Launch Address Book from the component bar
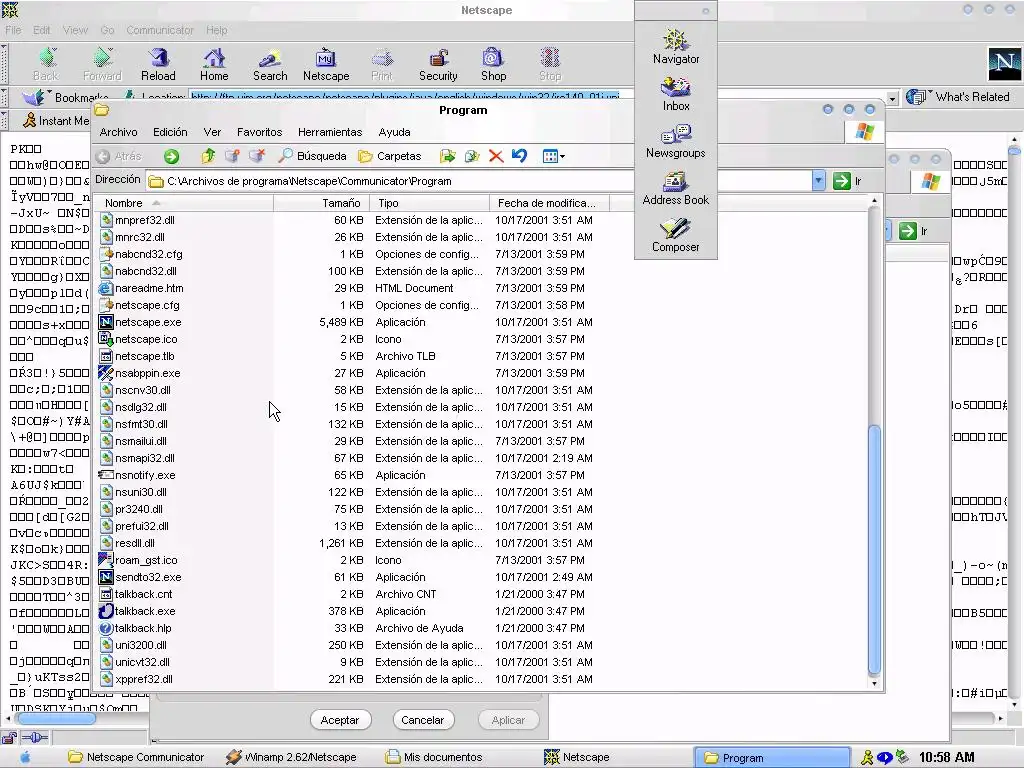1024x768 pixels. [x=675, y=189]
